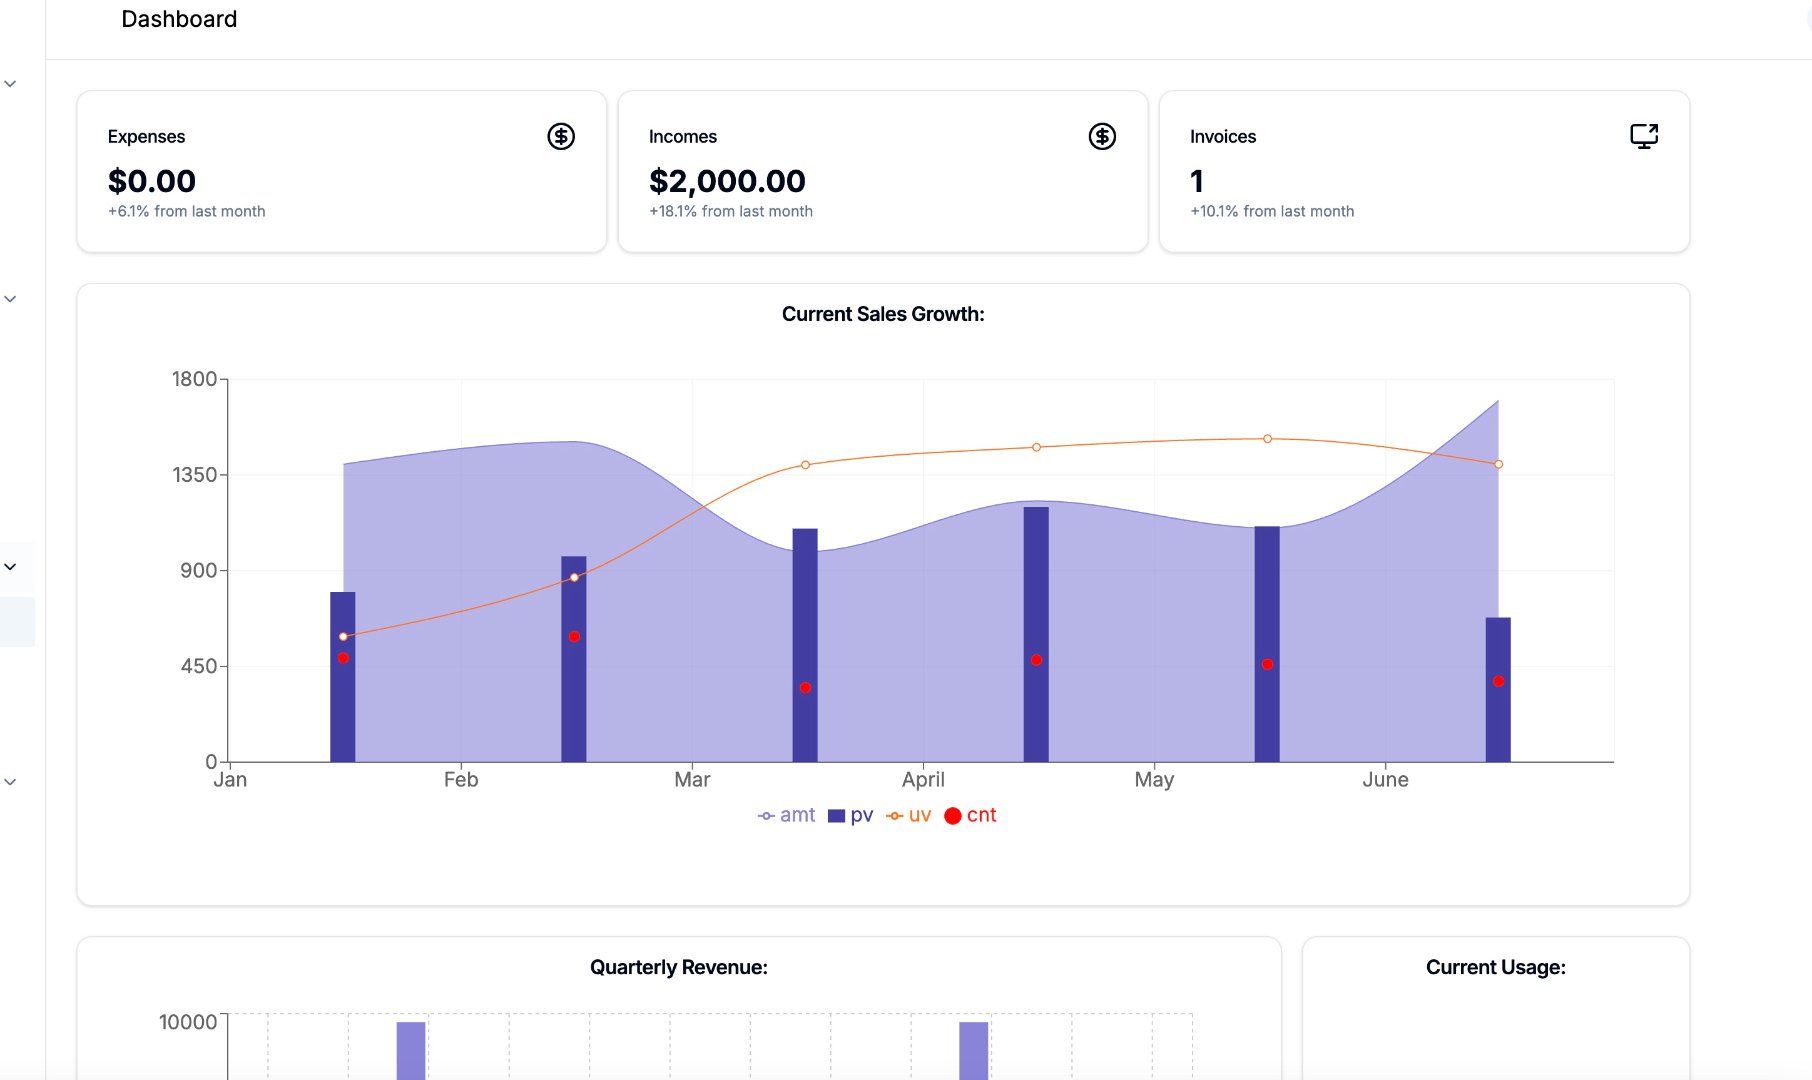Click the +6.1% from last month text
This screenshot has width=1812, height=1080.
[x=187, y=211]
